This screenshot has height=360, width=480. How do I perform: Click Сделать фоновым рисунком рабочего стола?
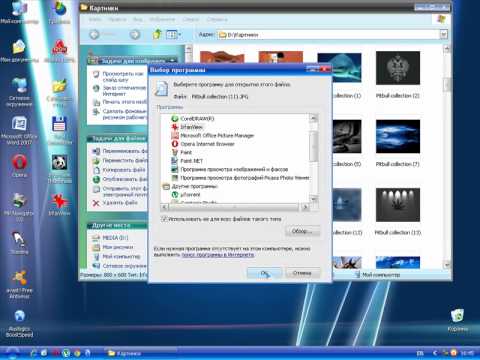pyautogui.click(x=125, y=114)
